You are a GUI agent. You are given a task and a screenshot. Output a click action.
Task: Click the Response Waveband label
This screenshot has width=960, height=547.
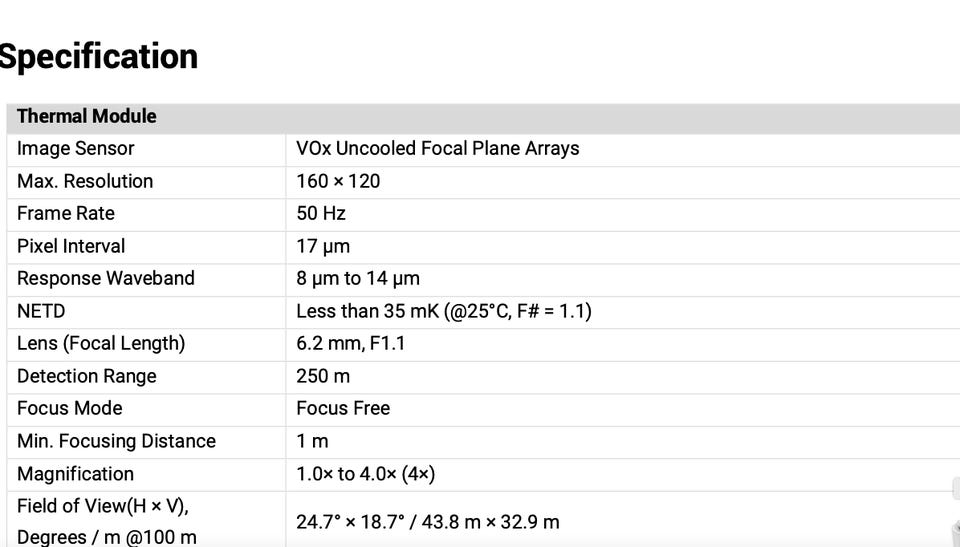pyautogui.click(x=106, y=278)
